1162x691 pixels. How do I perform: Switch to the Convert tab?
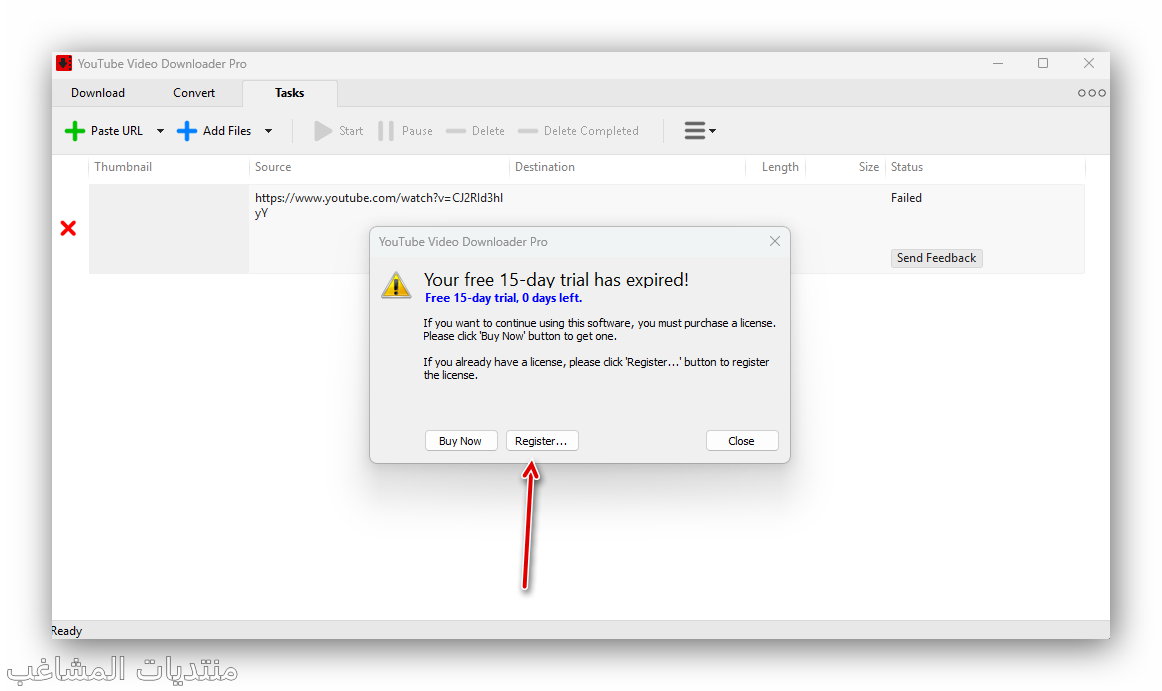(x=194, y=93)
